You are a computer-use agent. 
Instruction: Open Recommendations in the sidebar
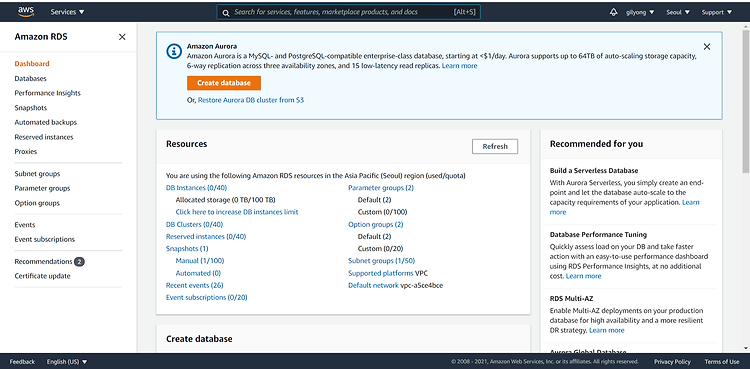[44, 261]
